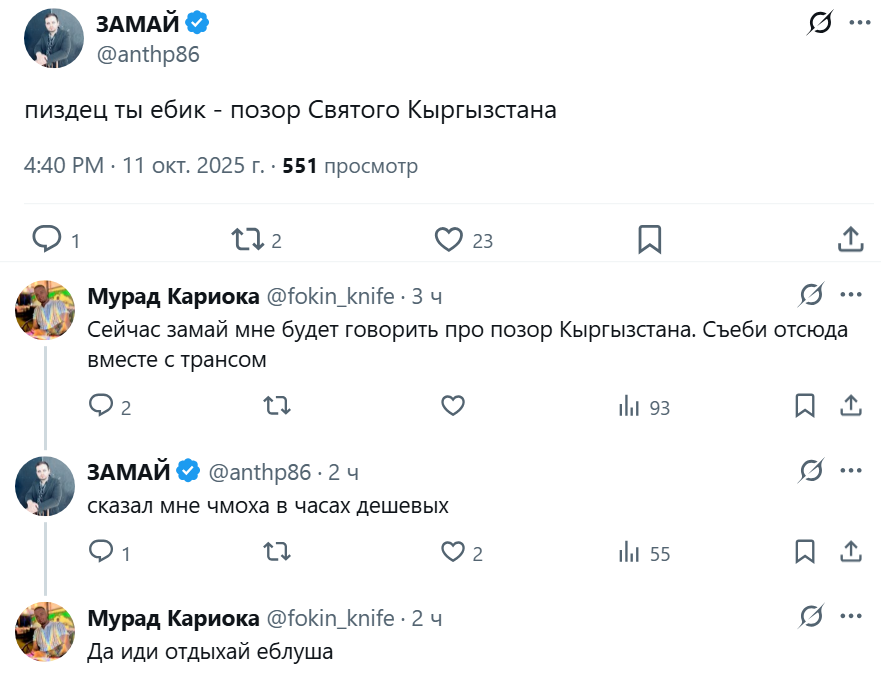Open more options menu on main post
Image resolution: width=883 pixels, height=676 pixels.
tap(859, 24)
